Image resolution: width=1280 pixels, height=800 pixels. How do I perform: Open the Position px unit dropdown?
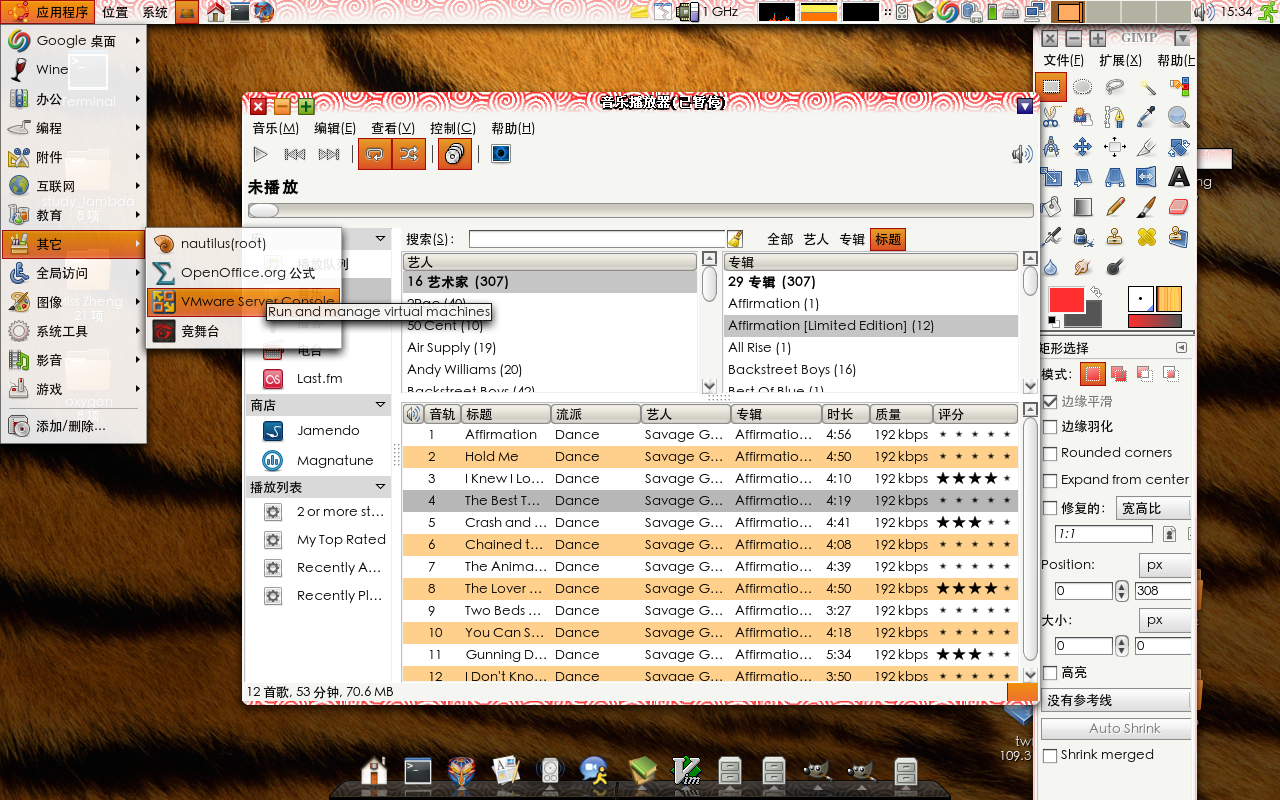(1165, 565)
